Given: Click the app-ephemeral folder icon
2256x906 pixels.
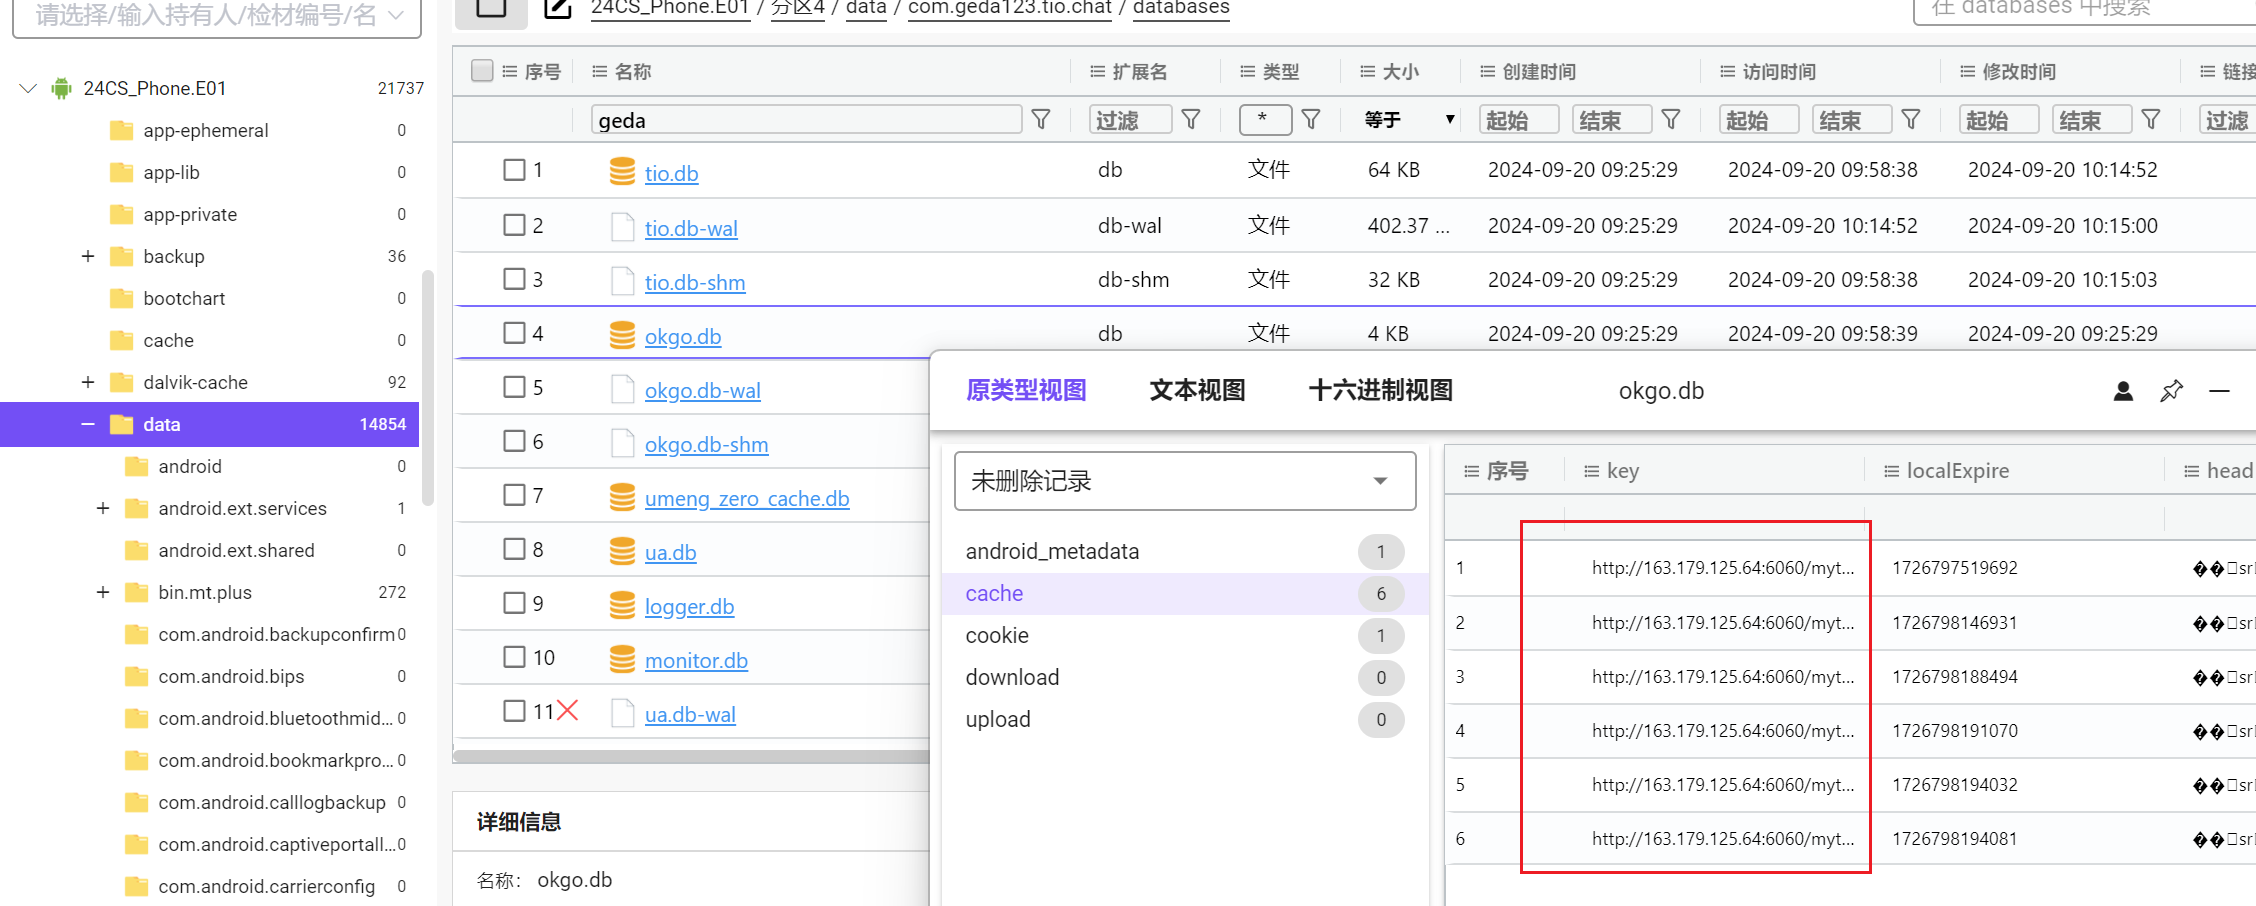Looking at the screenshot, I should pos(122,130).
